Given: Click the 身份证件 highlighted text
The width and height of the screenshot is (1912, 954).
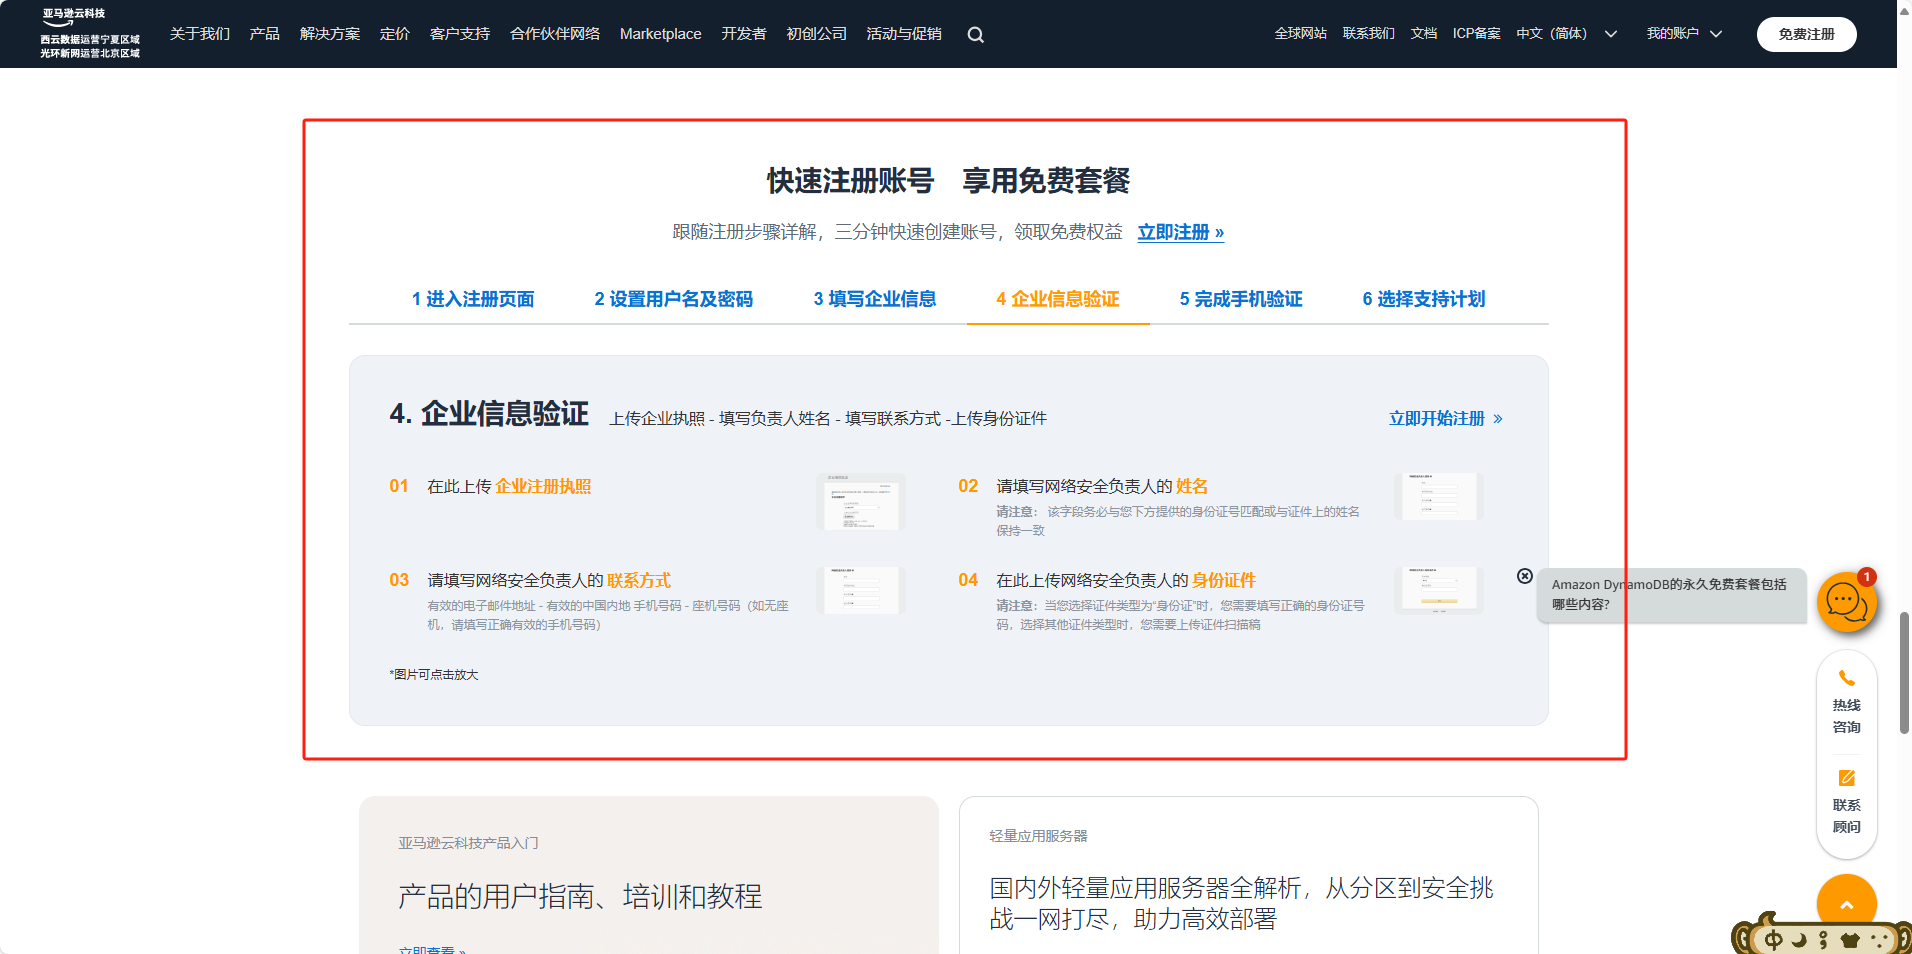Looking at the screenshot, I should pyautogui.click(x=1224, y=580).
